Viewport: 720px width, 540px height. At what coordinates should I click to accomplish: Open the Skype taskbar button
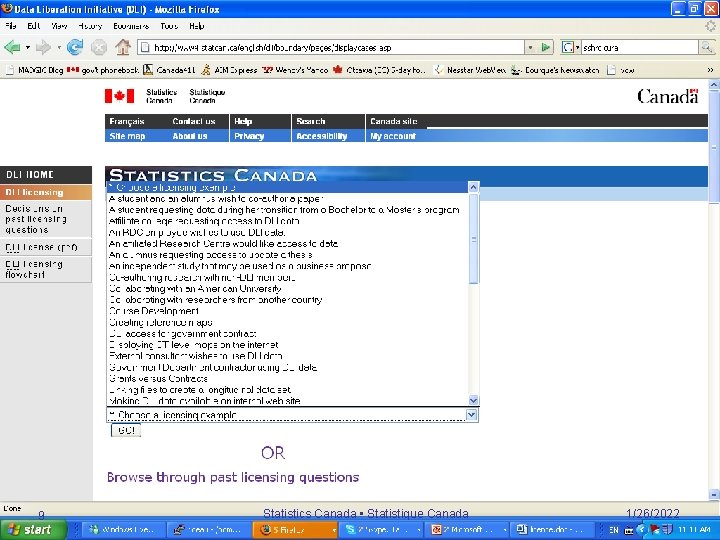(383, 529)
